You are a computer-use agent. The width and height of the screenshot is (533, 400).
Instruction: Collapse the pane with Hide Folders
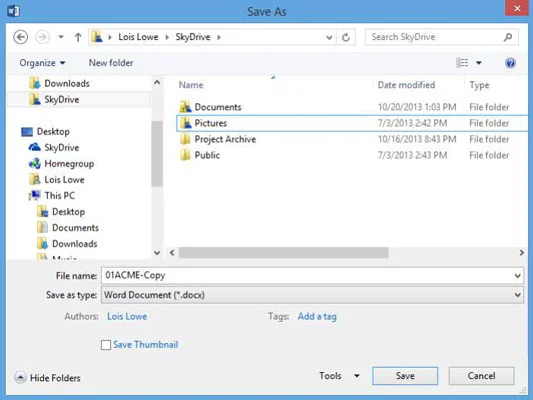48,378
